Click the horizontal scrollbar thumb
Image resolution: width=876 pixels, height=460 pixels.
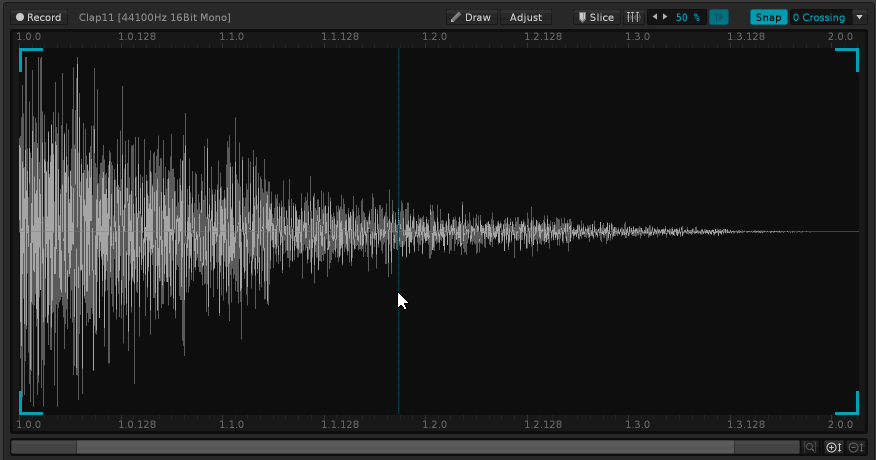click(405, 447)
